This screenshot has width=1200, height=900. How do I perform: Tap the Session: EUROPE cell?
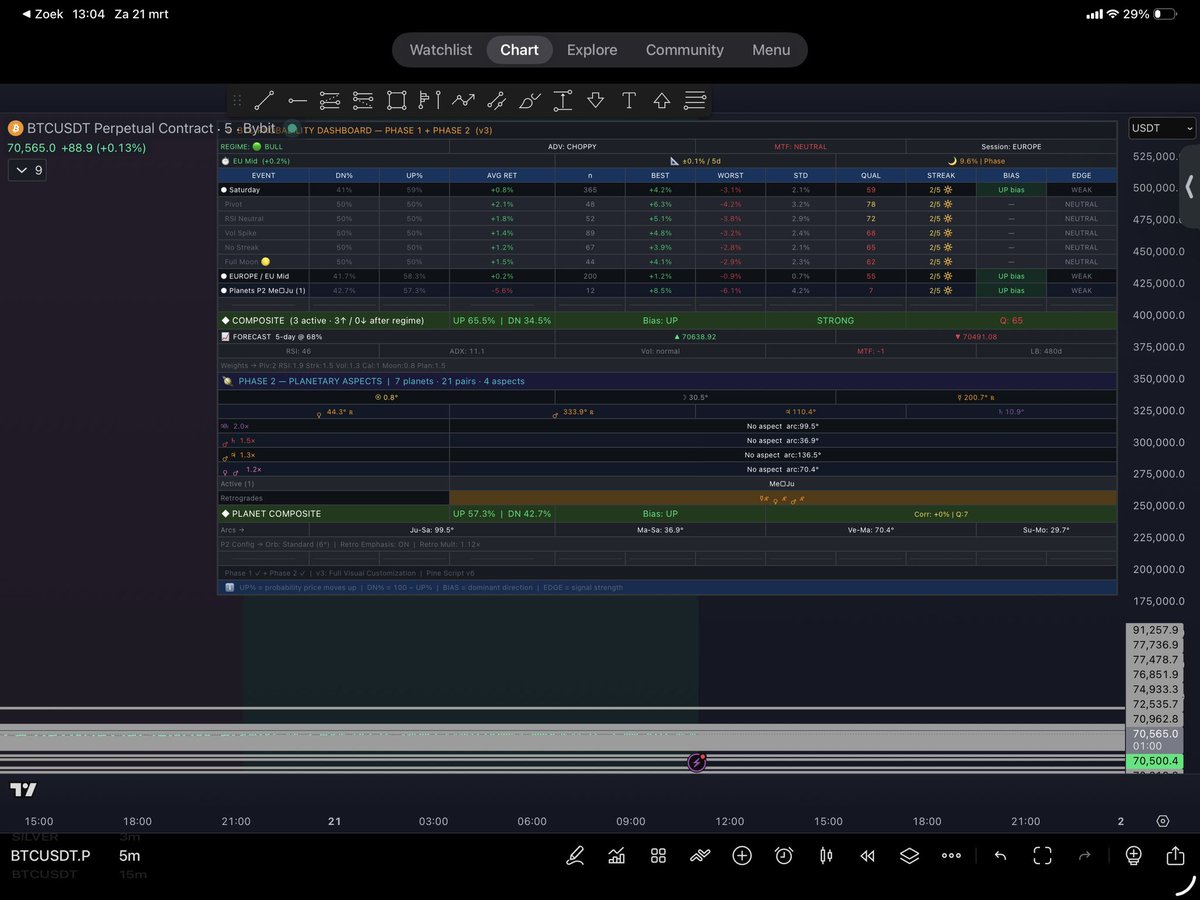click(x=1011, y=147)
